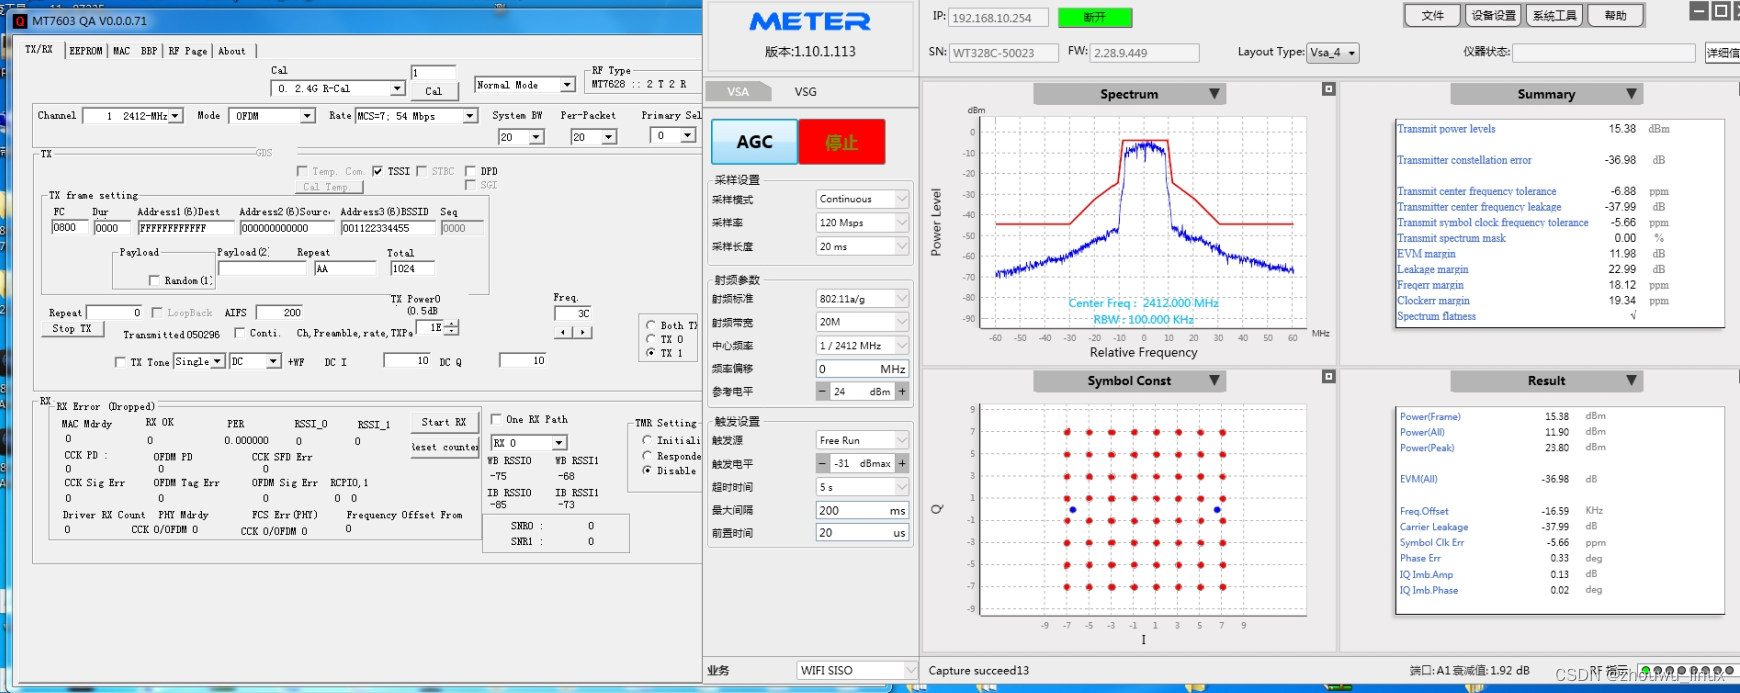Screen dimensions: 1740x693
Task: Maximize the Symbol Const panel via corner icon
Action: pyautogui.click(x=1328, y=376)
